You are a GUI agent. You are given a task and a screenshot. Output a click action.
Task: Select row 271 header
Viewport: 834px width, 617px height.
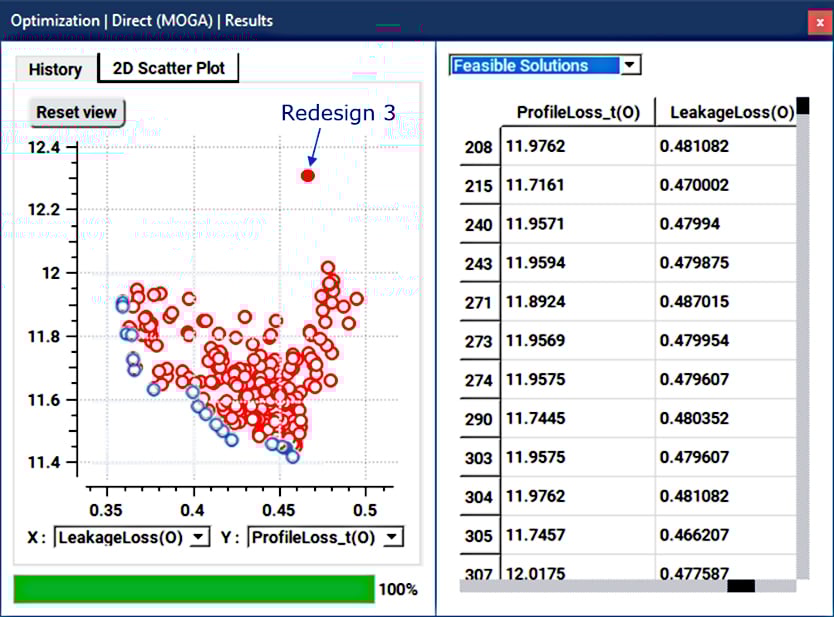coord(479,302)
